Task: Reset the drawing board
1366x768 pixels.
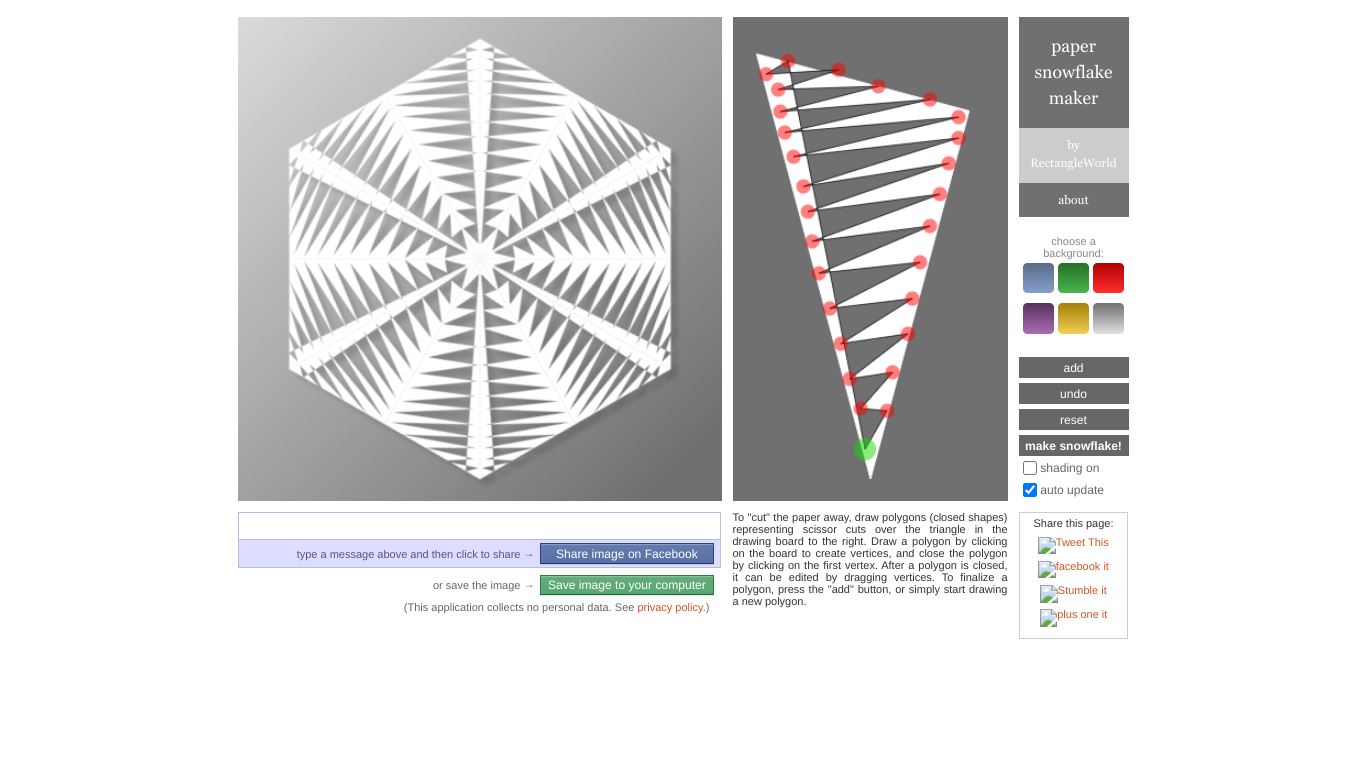Action: [x=1073, y=420]
